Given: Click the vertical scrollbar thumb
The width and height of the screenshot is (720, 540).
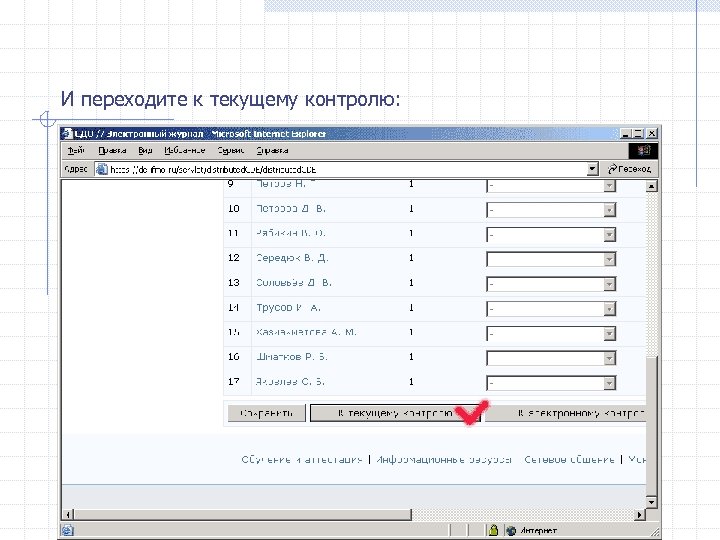Looking at the screenshot, I should (652, 426).
